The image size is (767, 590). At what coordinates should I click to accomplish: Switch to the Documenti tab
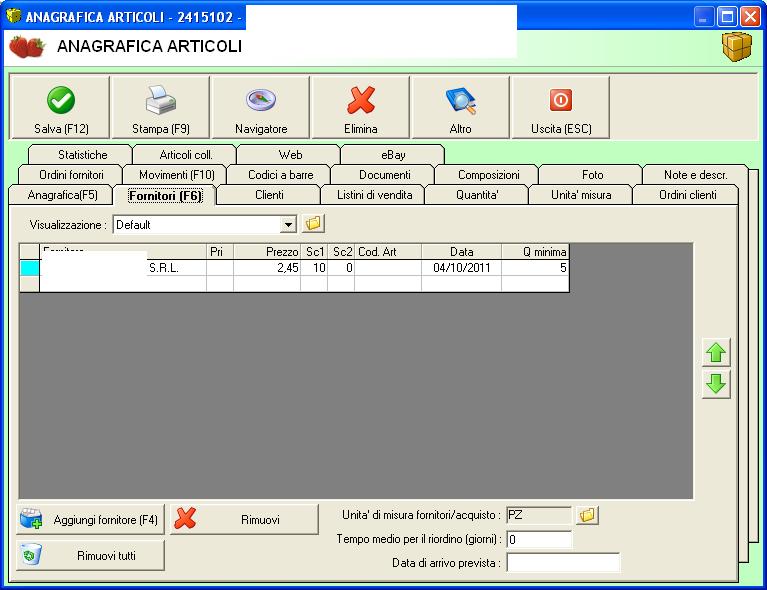(x=384, y=175)
